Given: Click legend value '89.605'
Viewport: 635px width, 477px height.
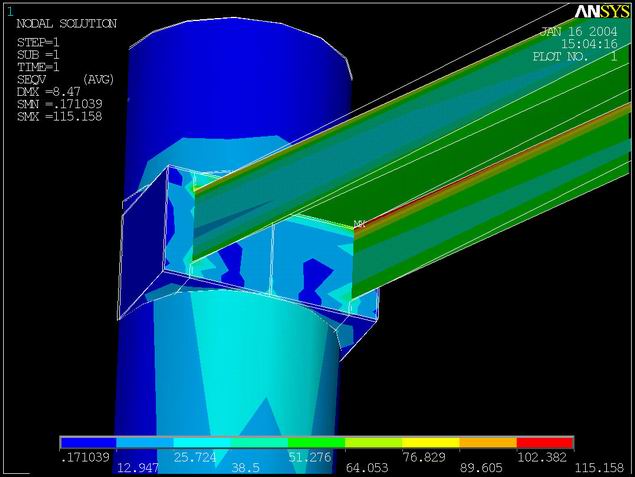Looking at the screenshot, I should click(x=481, y=468).
